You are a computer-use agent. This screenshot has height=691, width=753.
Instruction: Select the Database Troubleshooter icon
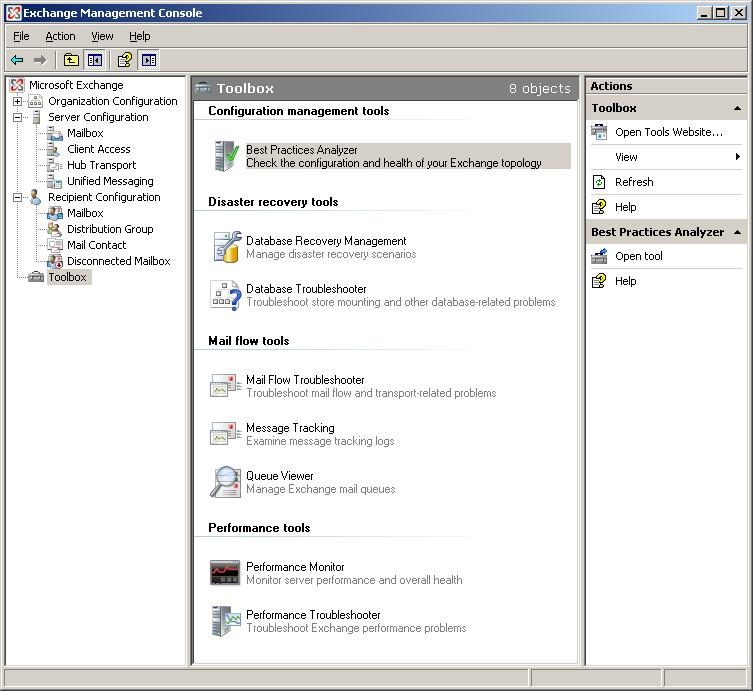coord(225,295)
